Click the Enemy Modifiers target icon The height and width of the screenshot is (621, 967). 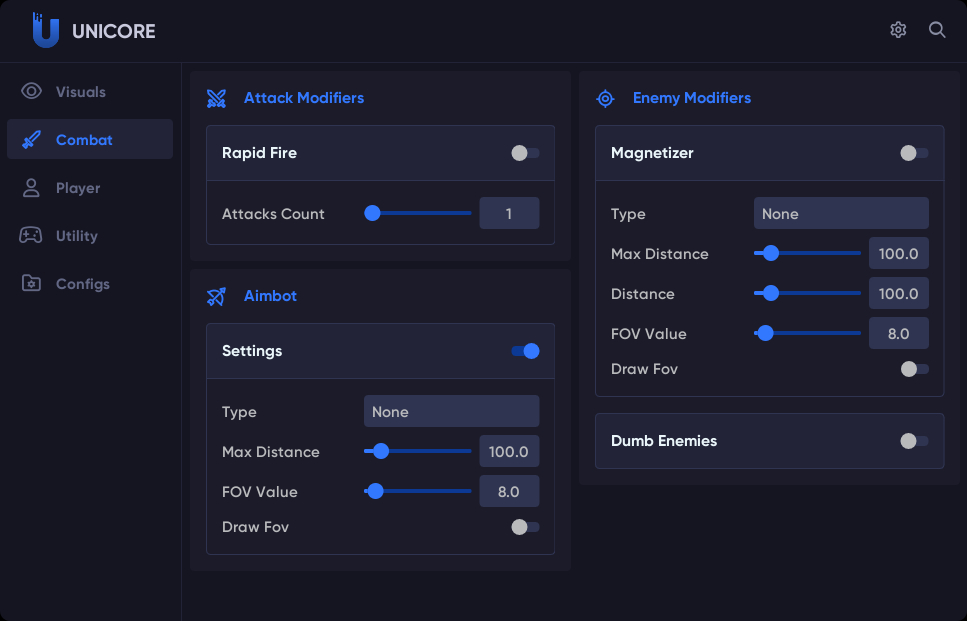pos(605,98)
